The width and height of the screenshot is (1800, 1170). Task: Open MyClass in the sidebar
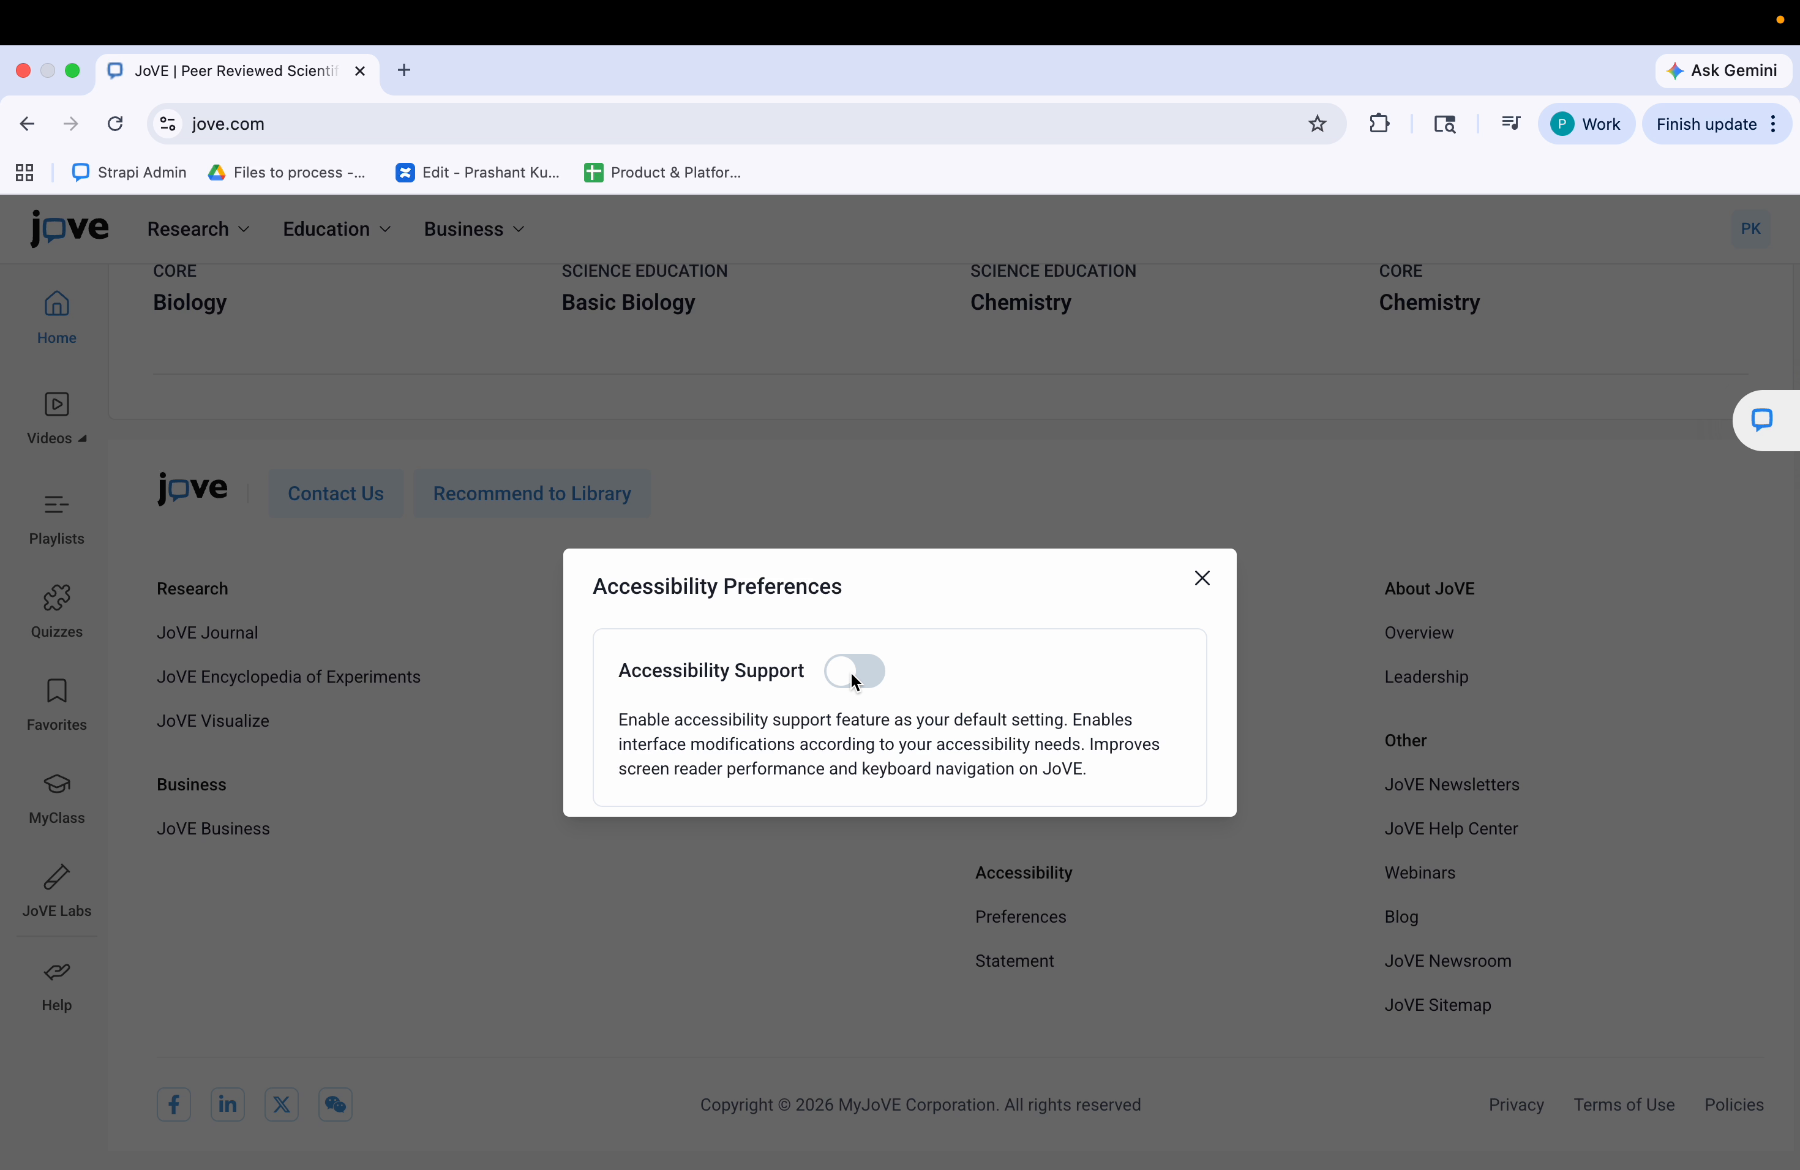tap(57, 798)
